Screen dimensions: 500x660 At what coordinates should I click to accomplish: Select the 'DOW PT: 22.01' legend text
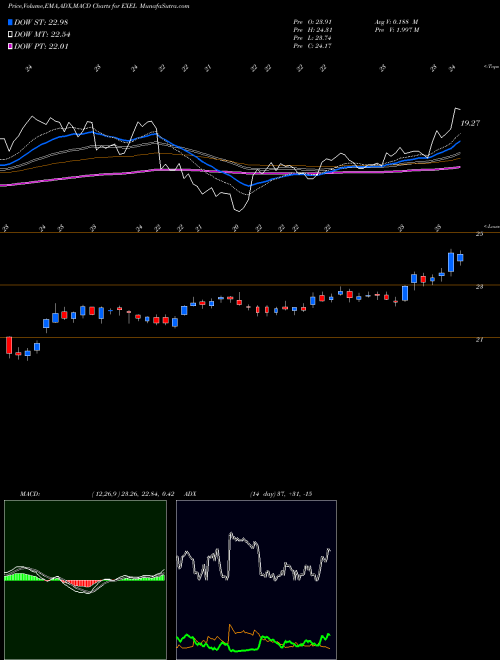pos(41,47)
